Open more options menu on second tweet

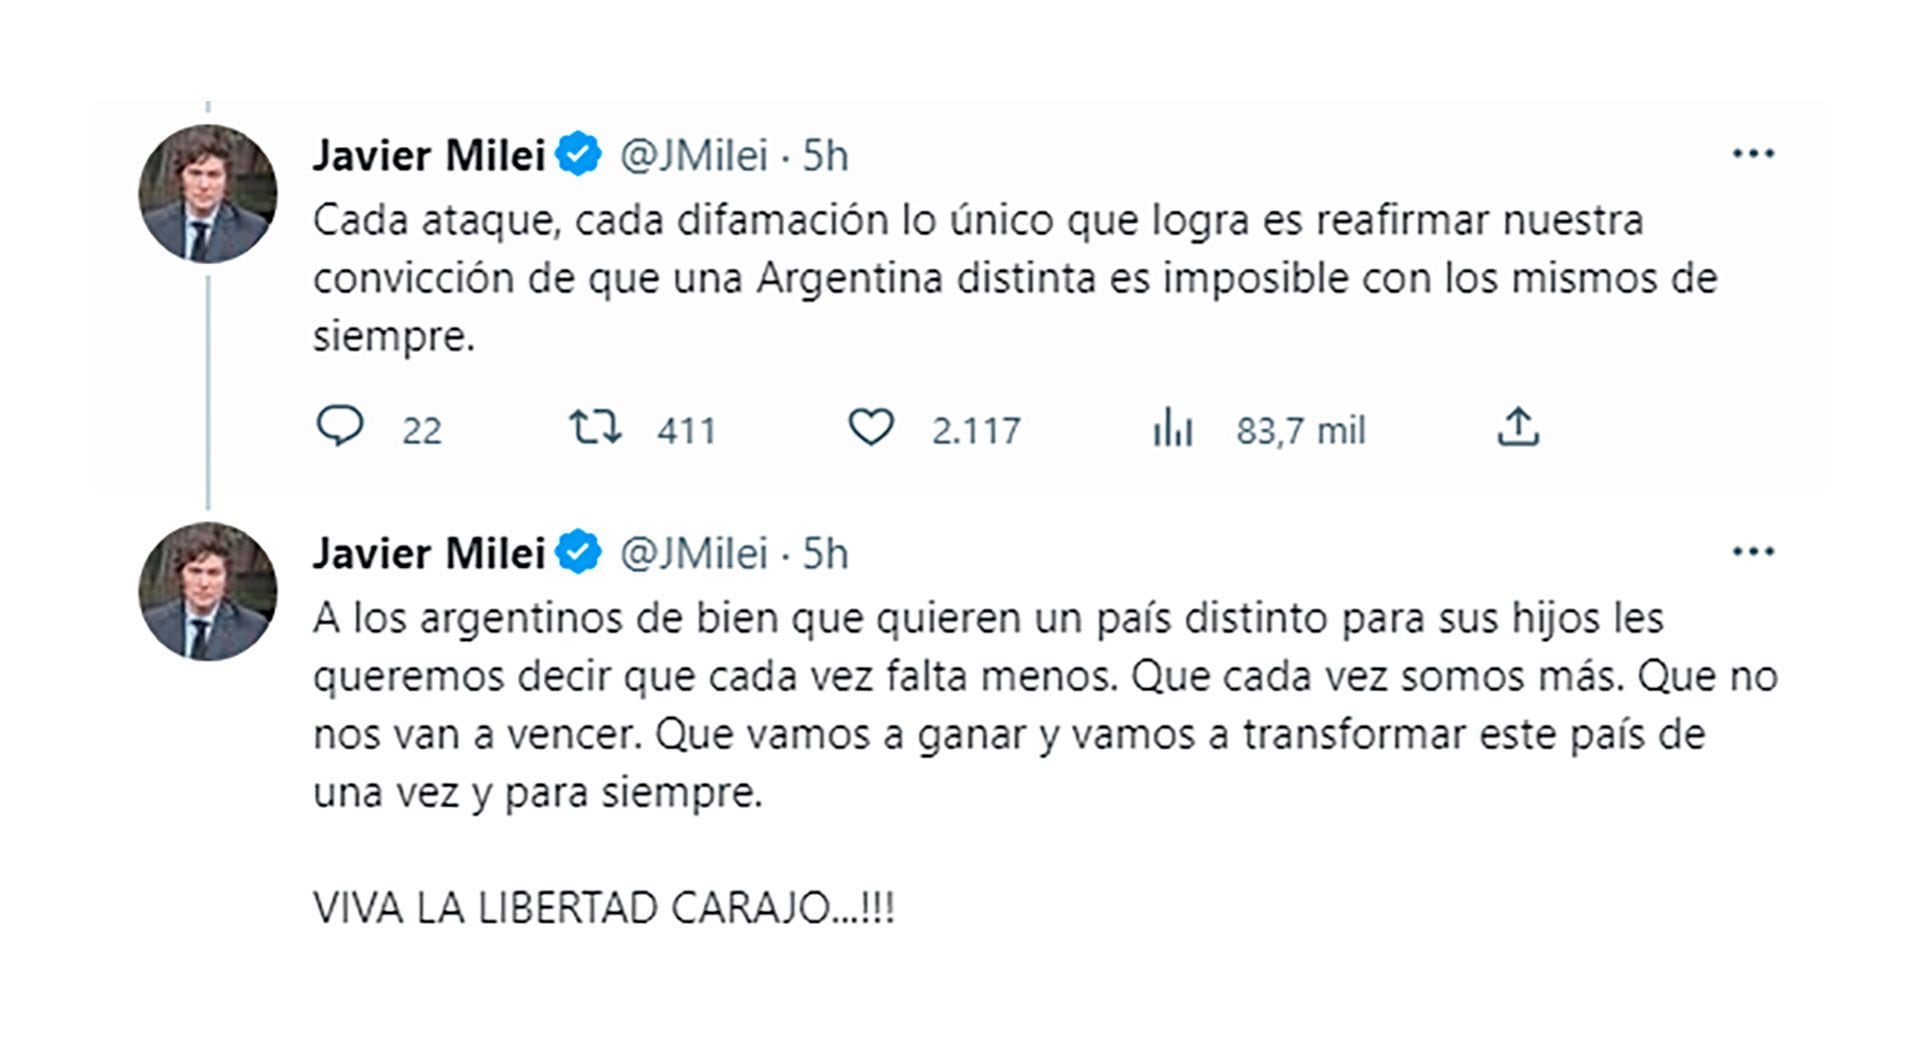tap(1753, 552)
